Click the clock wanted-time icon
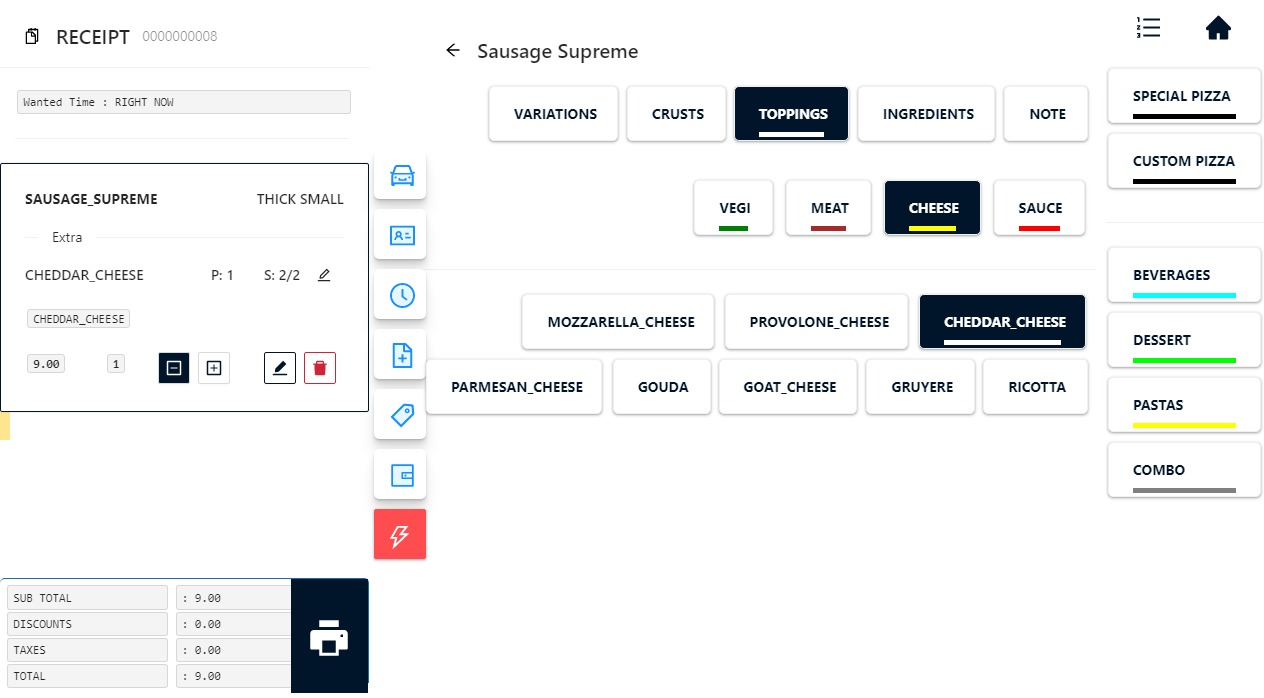Viewport: 1264px width, 698px height. tap(400, 295)
